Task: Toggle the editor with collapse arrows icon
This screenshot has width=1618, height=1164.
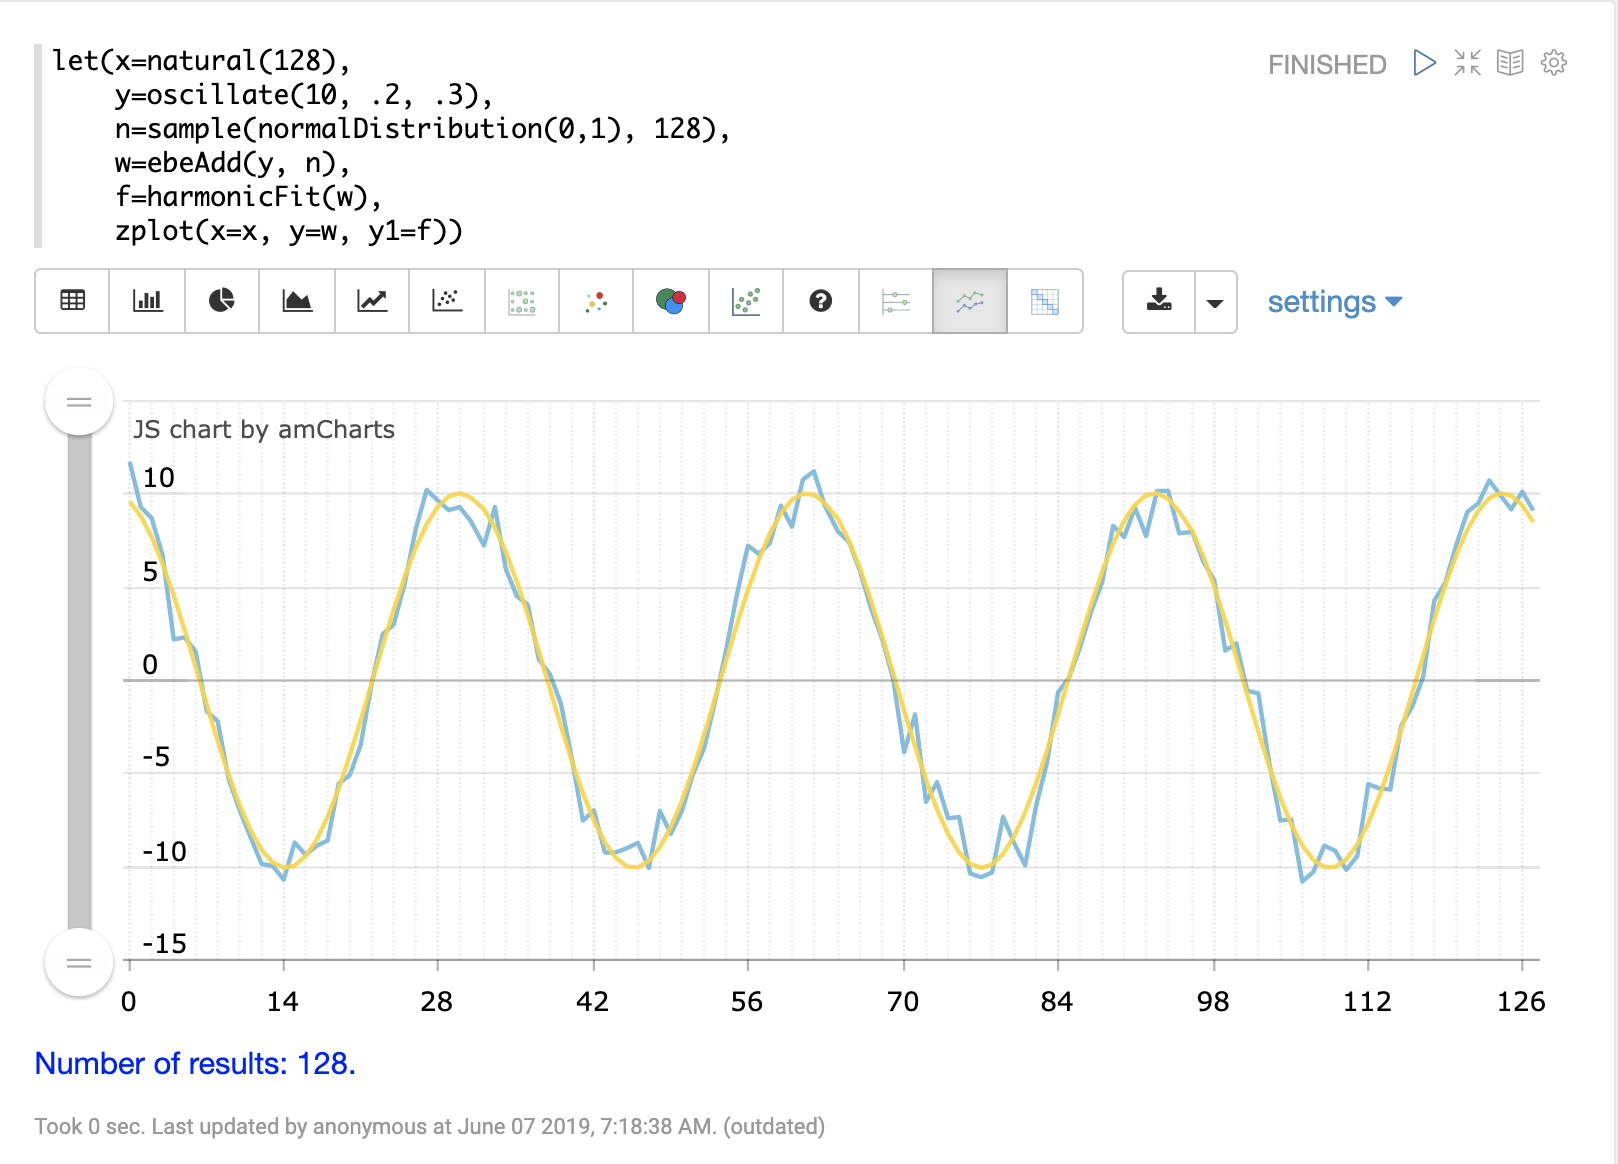Action: pyautogui.click(x=1467, y=63)
